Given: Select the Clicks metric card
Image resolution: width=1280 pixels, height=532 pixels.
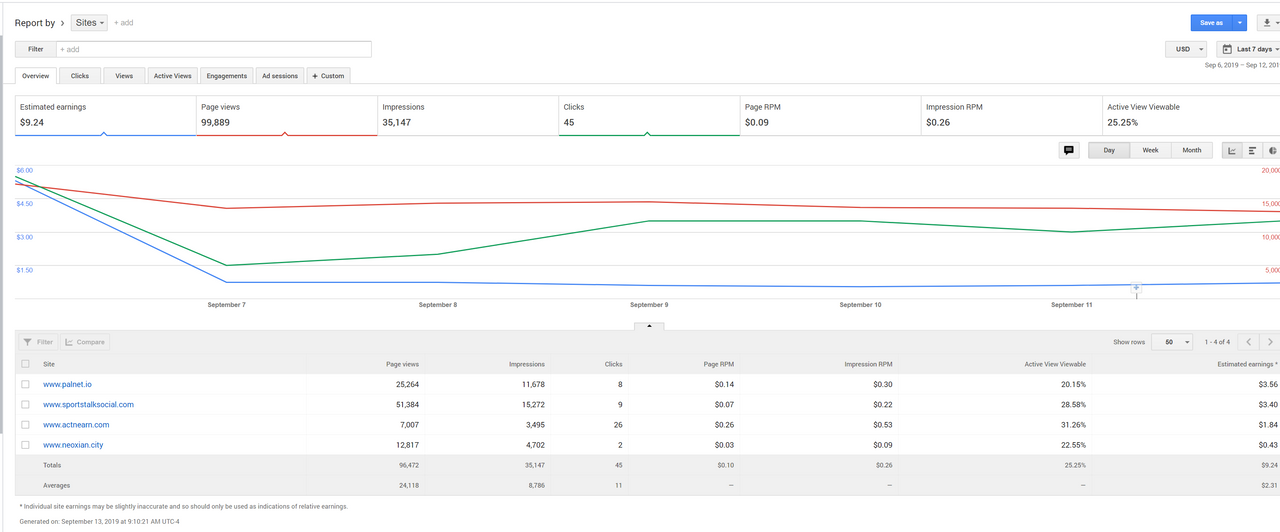Looking at the screenshot, I should pos(649,115).
